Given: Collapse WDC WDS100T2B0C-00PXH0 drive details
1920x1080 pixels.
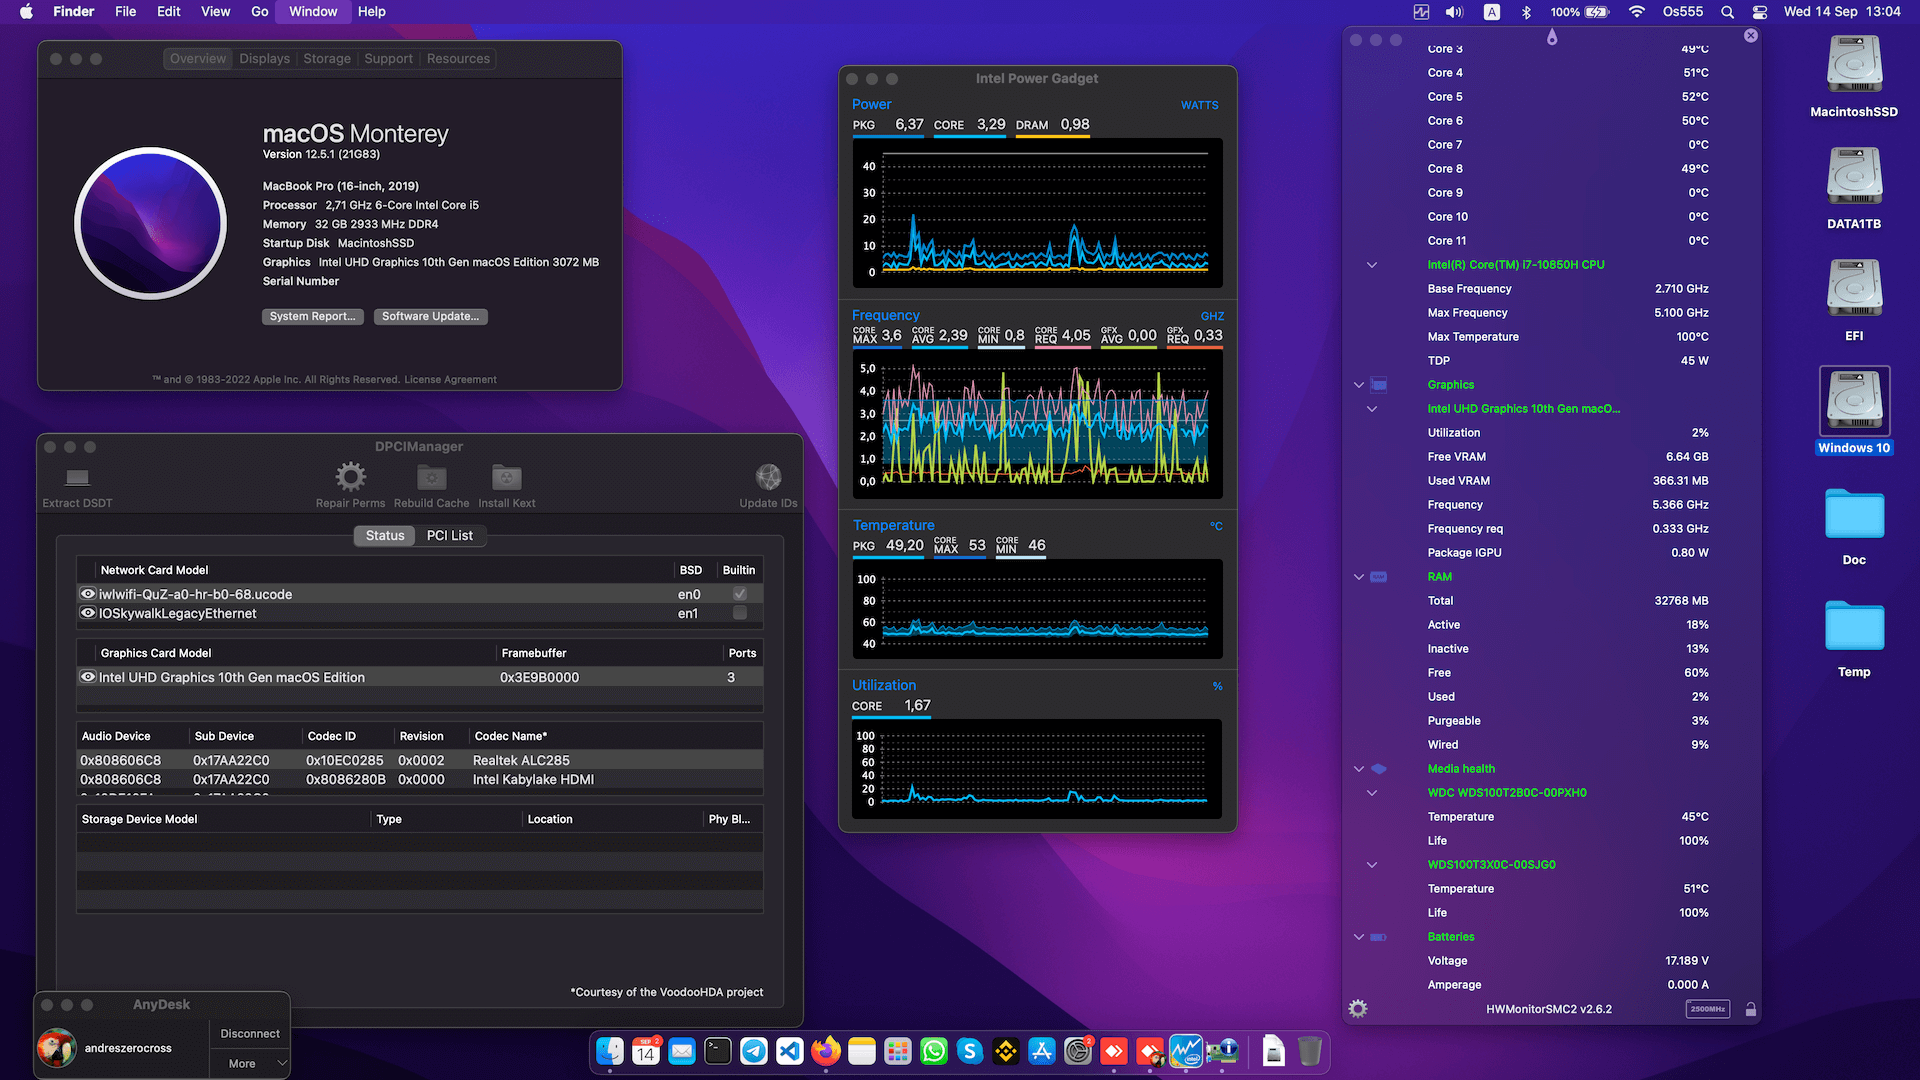Looking at the screenshot, I should coord(1372,793).
